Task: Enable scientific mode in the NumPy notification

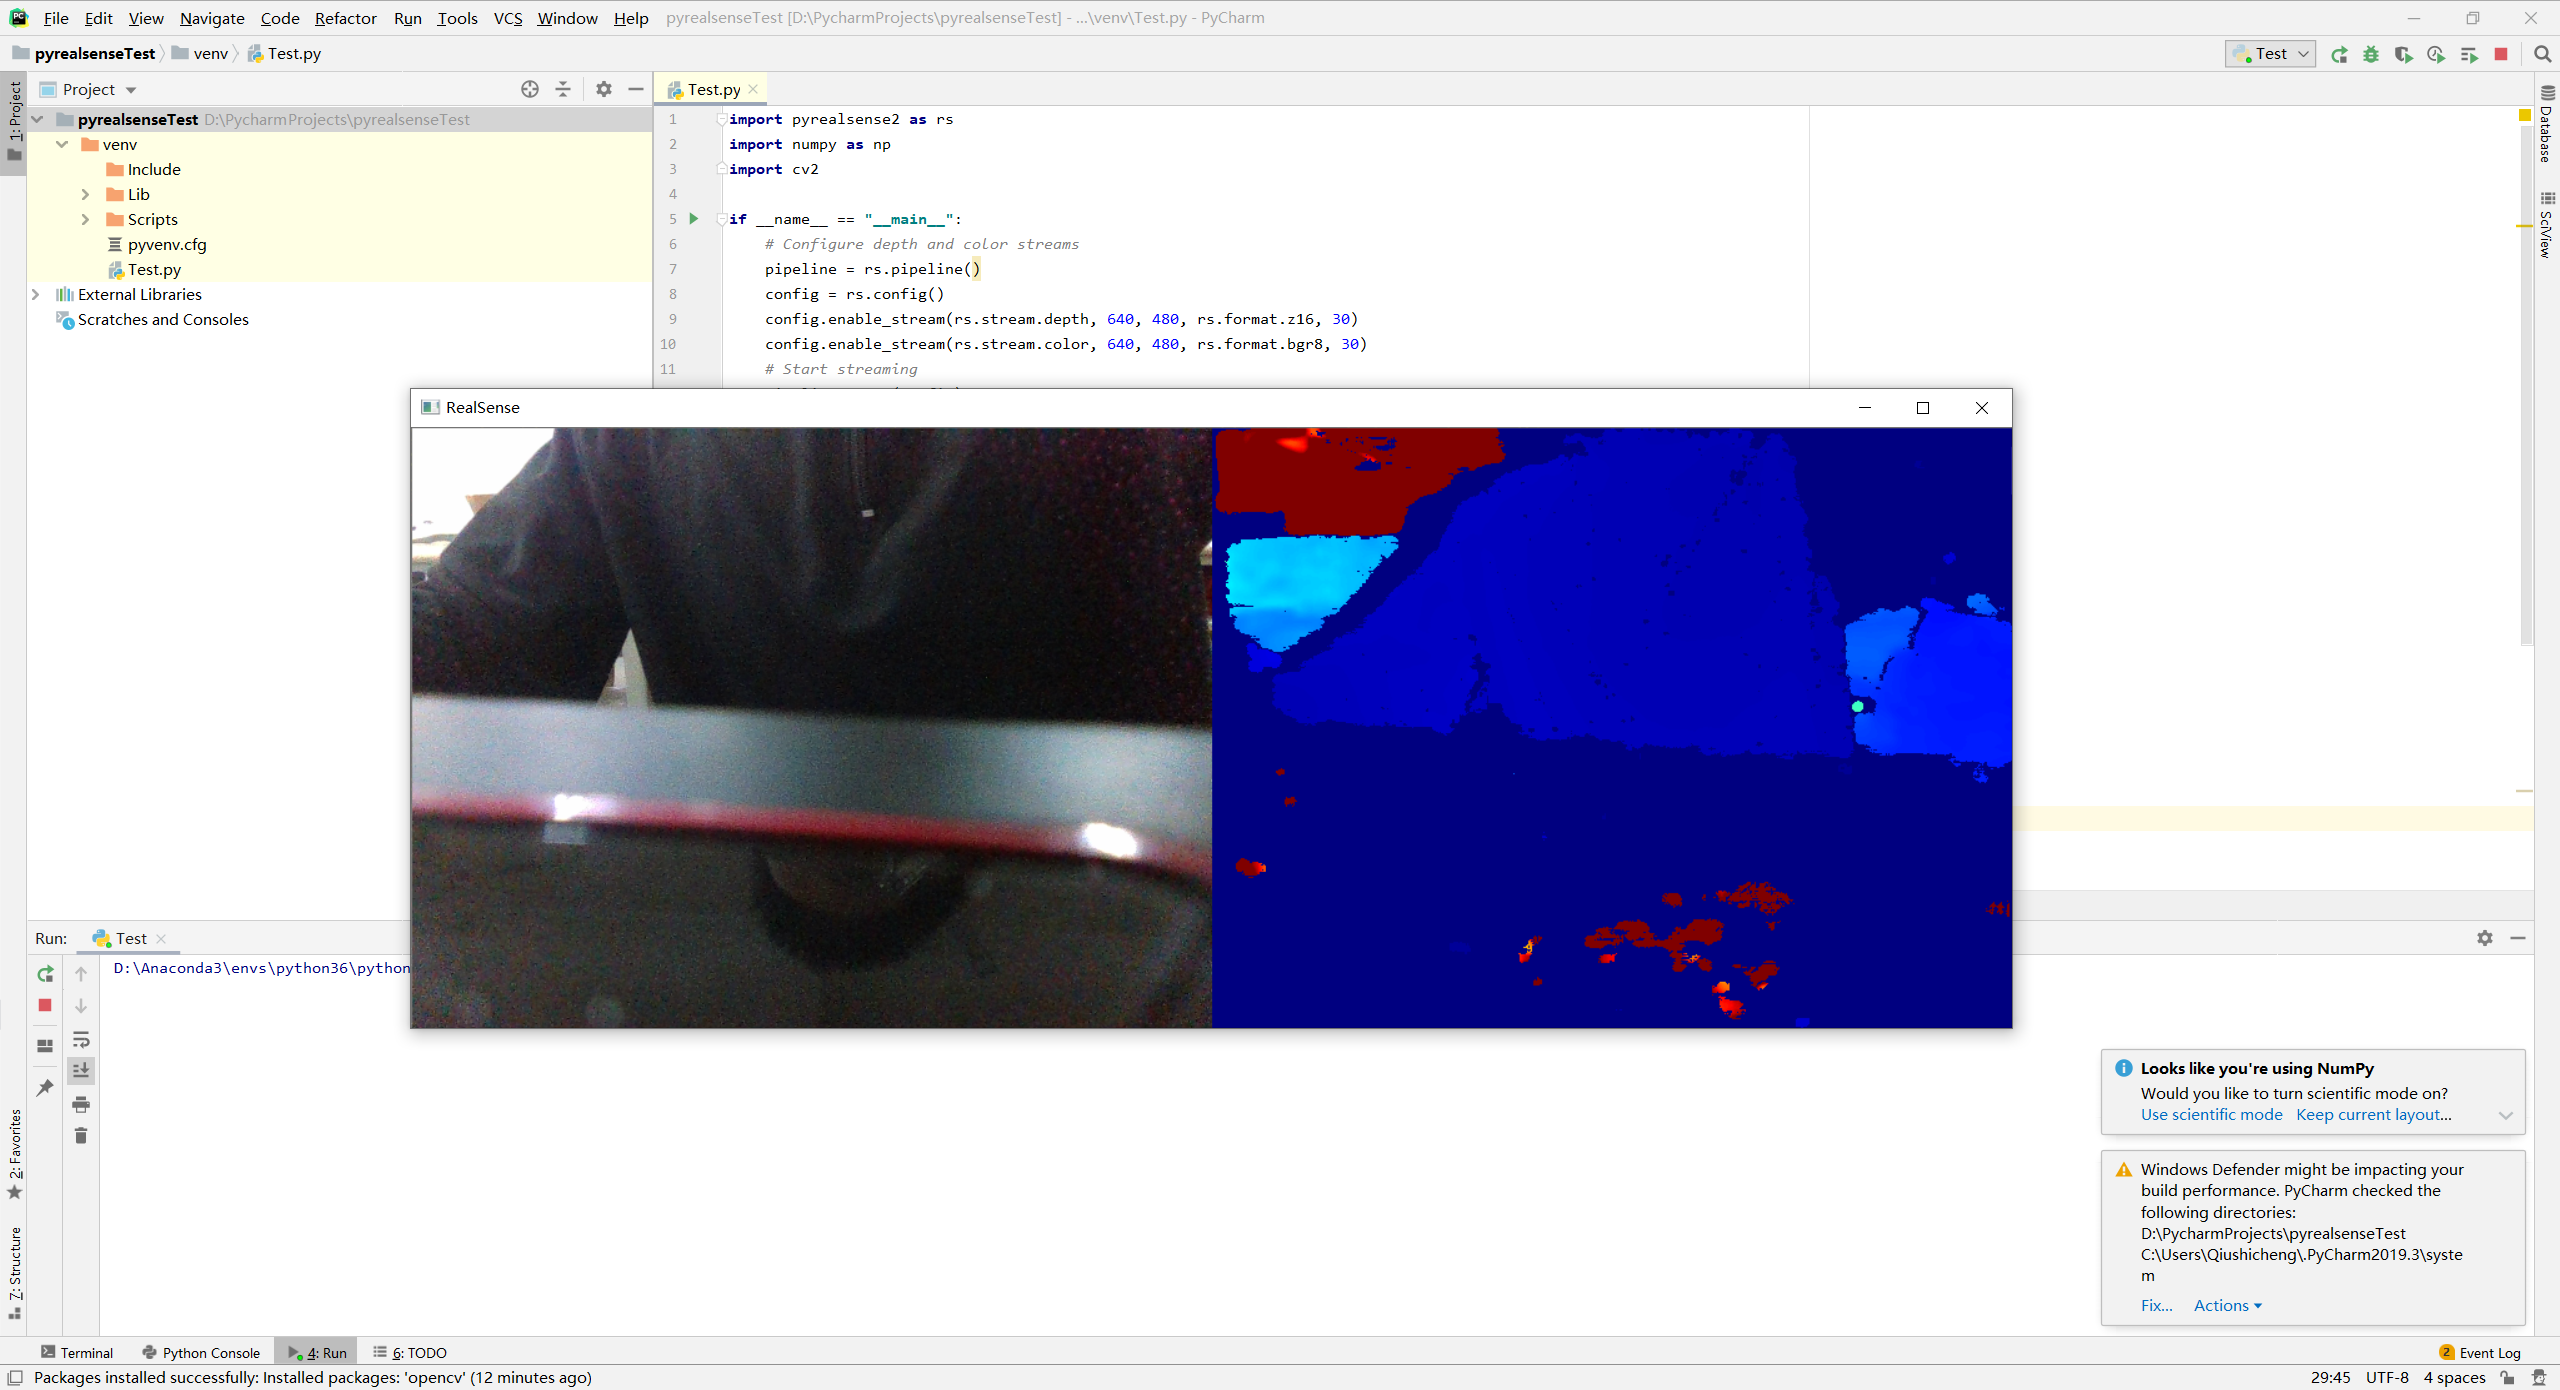Action: coord(2210,1114)
